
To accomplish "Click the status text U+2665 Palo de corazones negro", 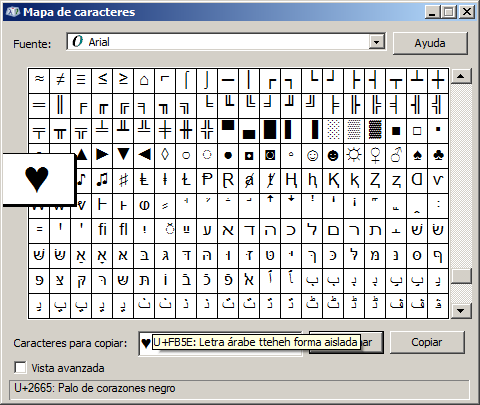I will point(95,388).
